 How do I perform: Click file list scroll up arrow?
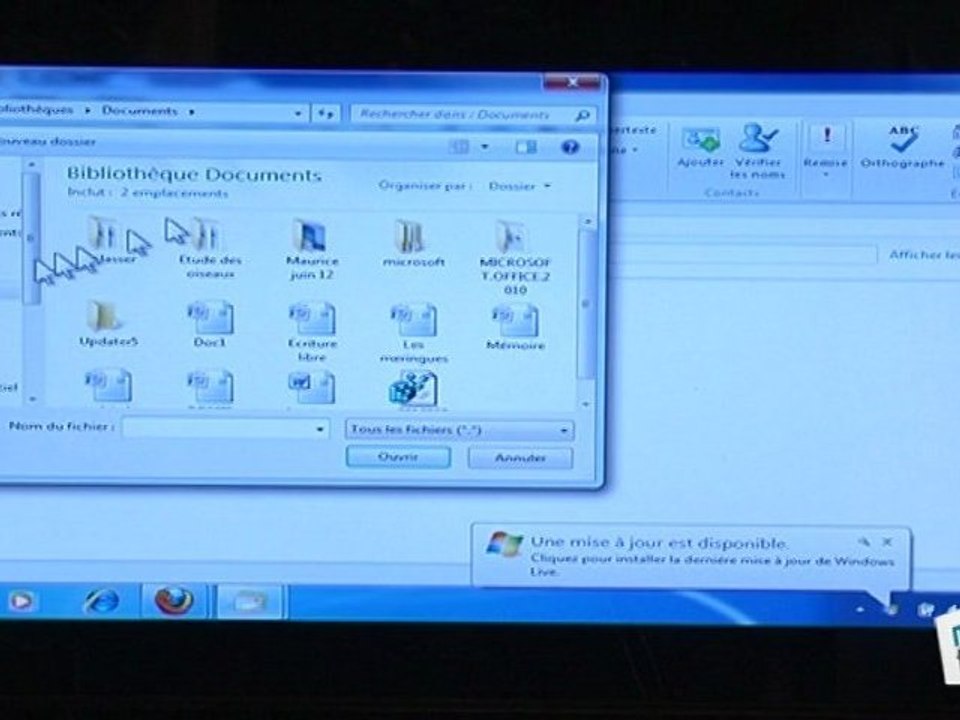(x=587, y=221)
